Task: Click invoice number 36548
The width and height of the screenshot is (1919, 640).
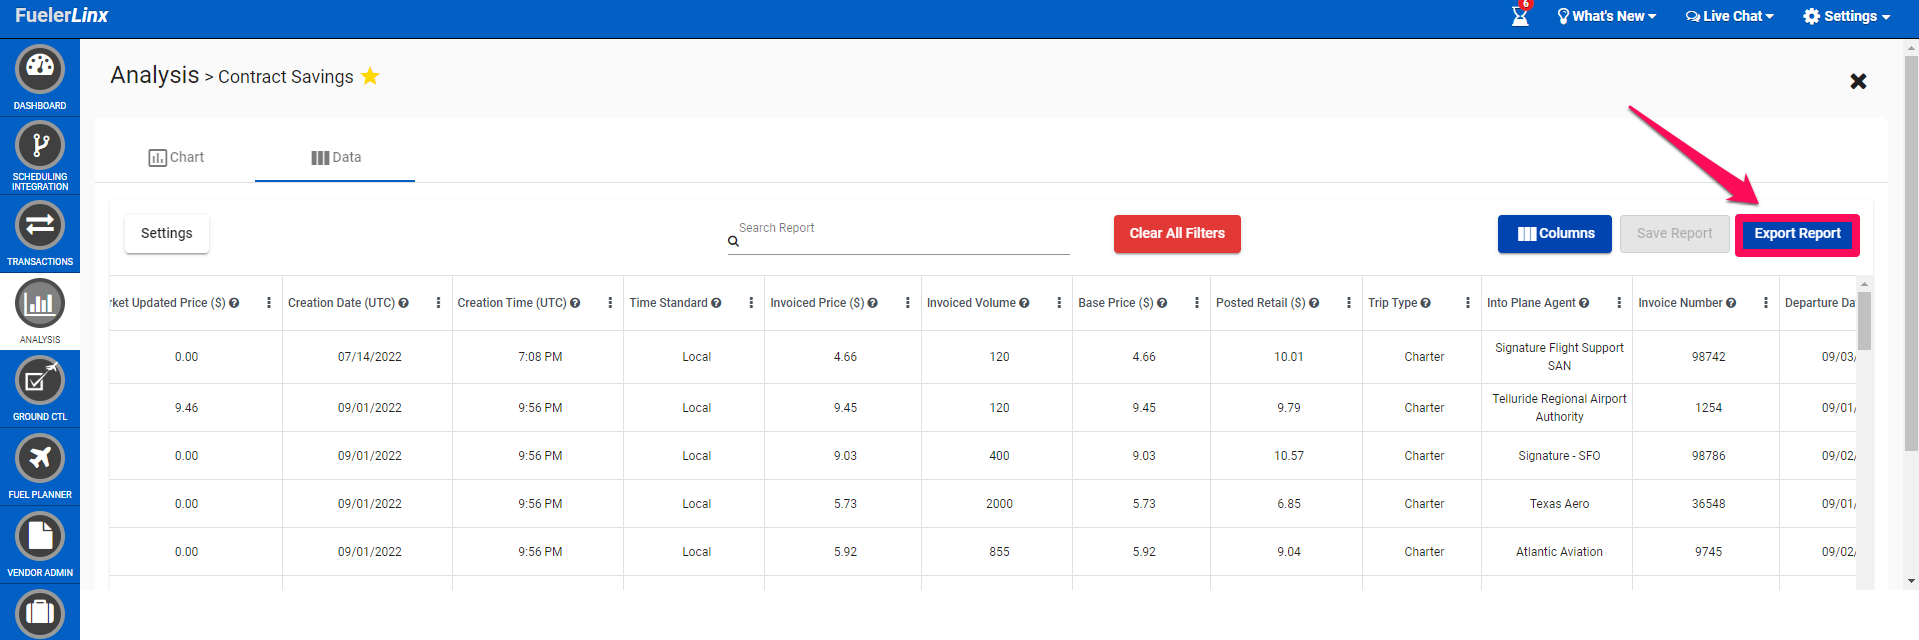Action: 1708,504
